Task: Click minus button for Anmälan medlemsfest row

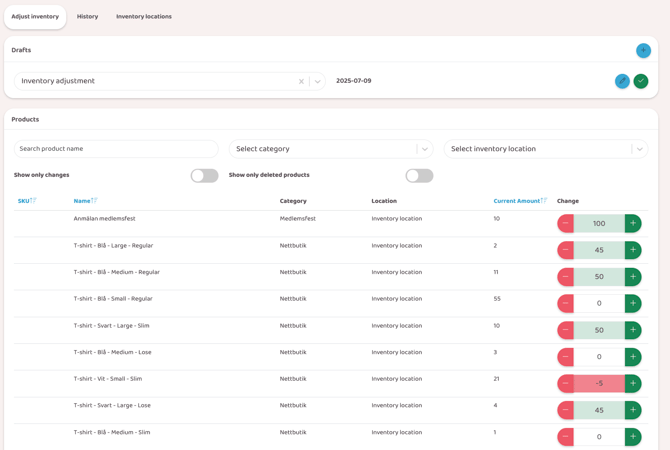Action: (565, 224)
